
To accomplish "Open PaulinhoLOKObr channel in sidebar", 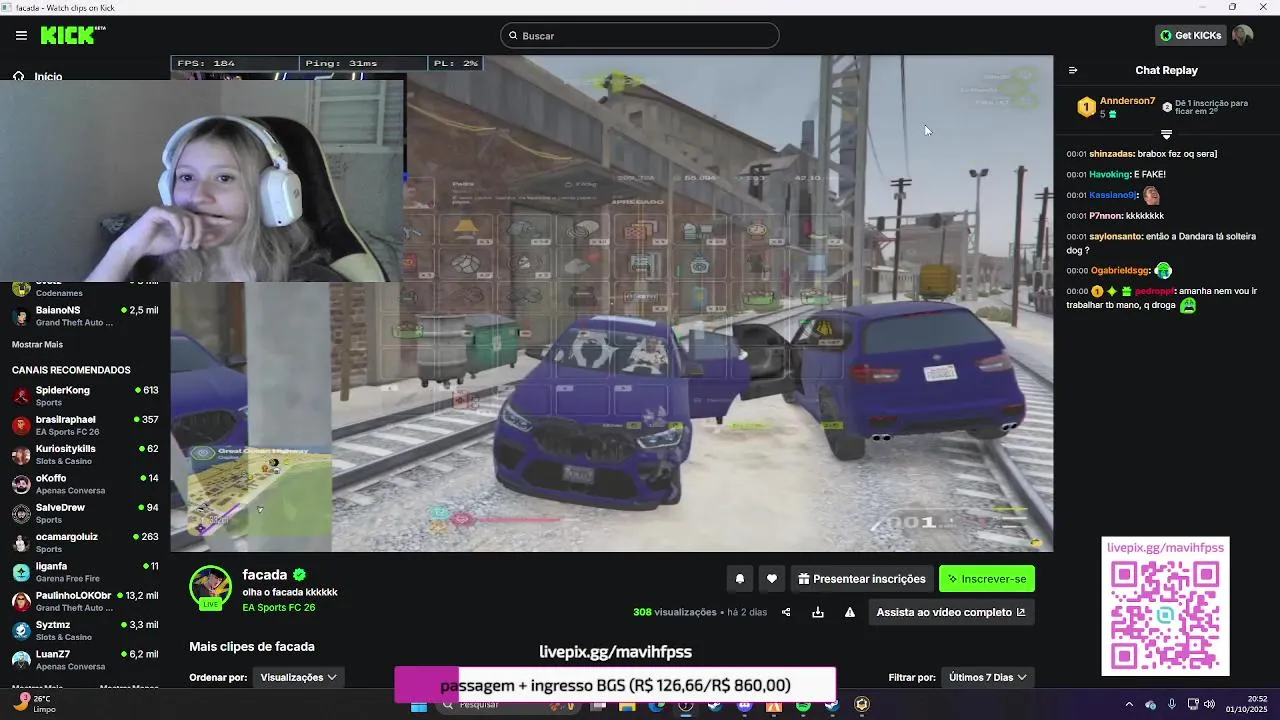I will (x=85, y=601).
